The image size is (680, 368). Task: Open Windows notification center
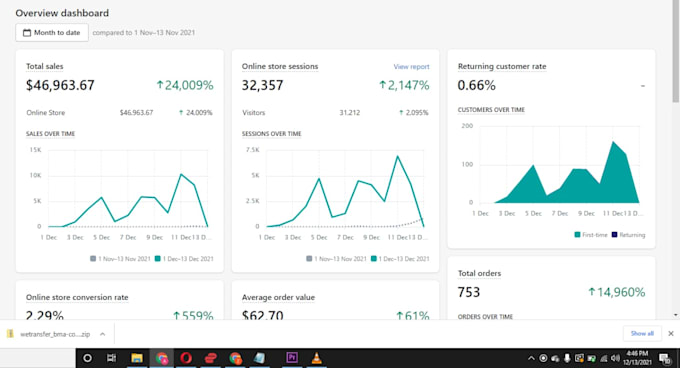click(x=664, y=358)
